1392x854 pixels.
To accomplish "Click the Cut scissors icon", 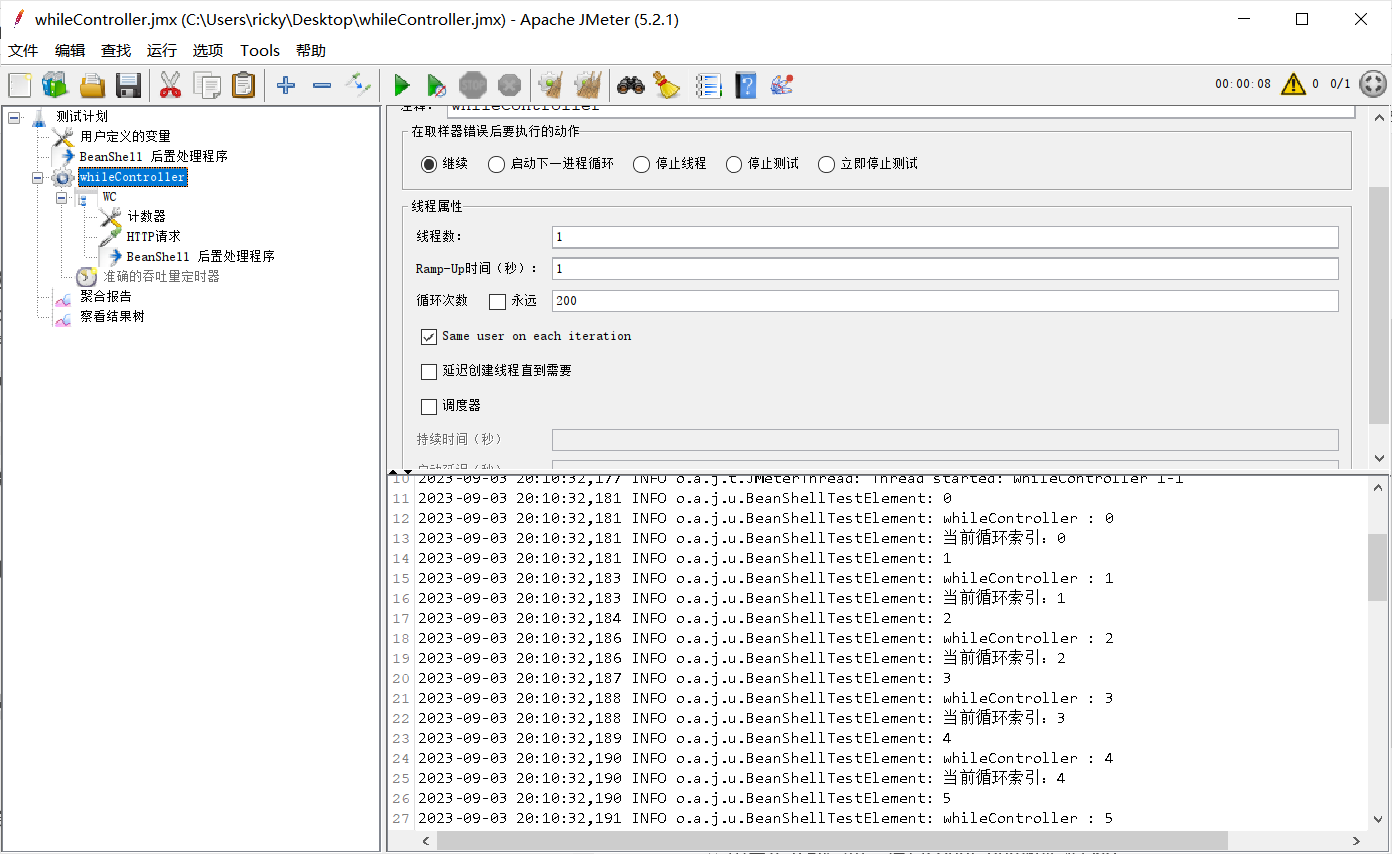I will 170,85.
